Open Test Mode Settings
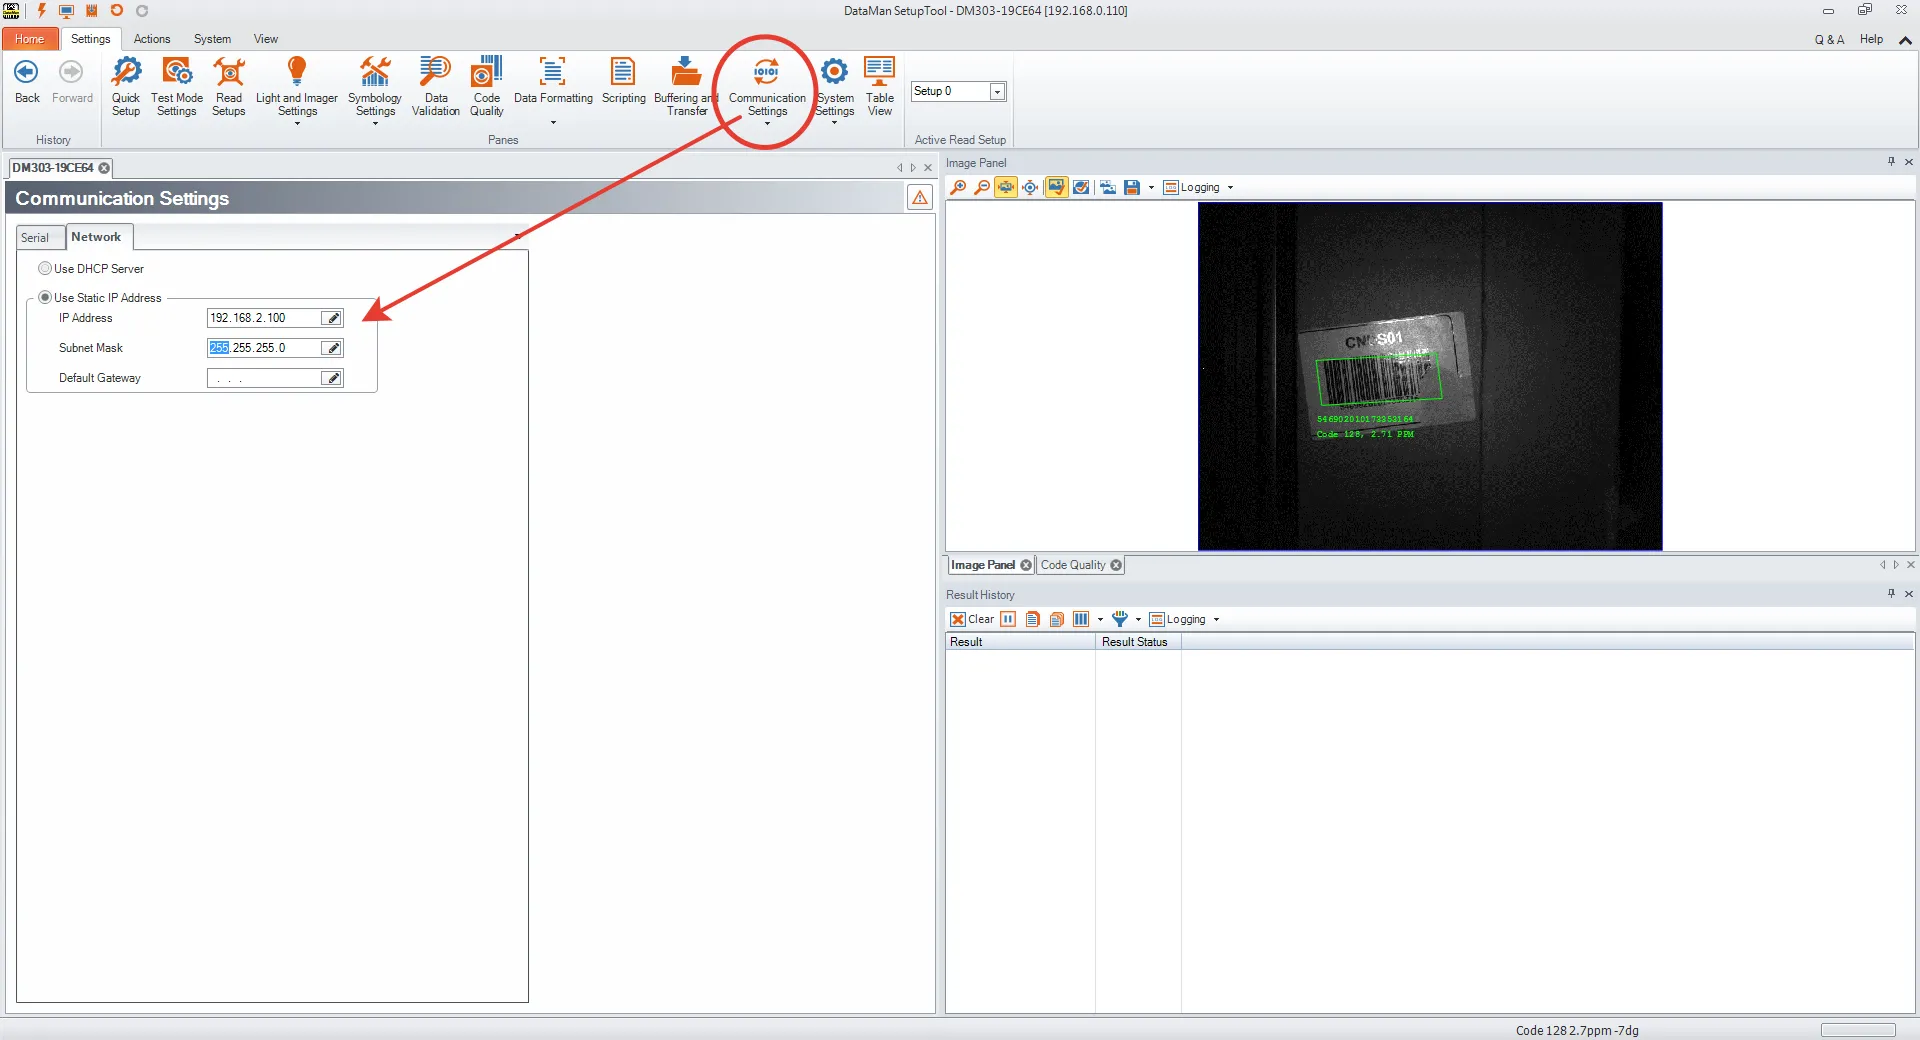The width and height of the screenshot is (1920, 1040). (x=177, y=85)
